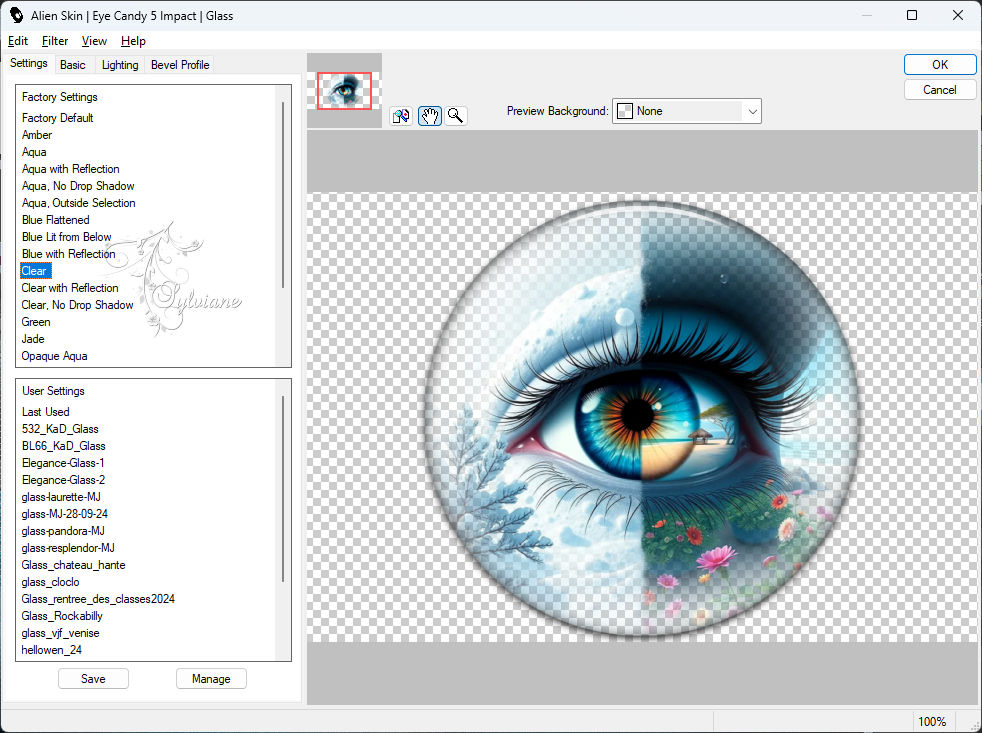Image resolution: width=982 pixels, height=733 pixels.
Task: Select Aqua, No Drop Shadow preset
Action: pyautogui.click(x=78, y=185)
